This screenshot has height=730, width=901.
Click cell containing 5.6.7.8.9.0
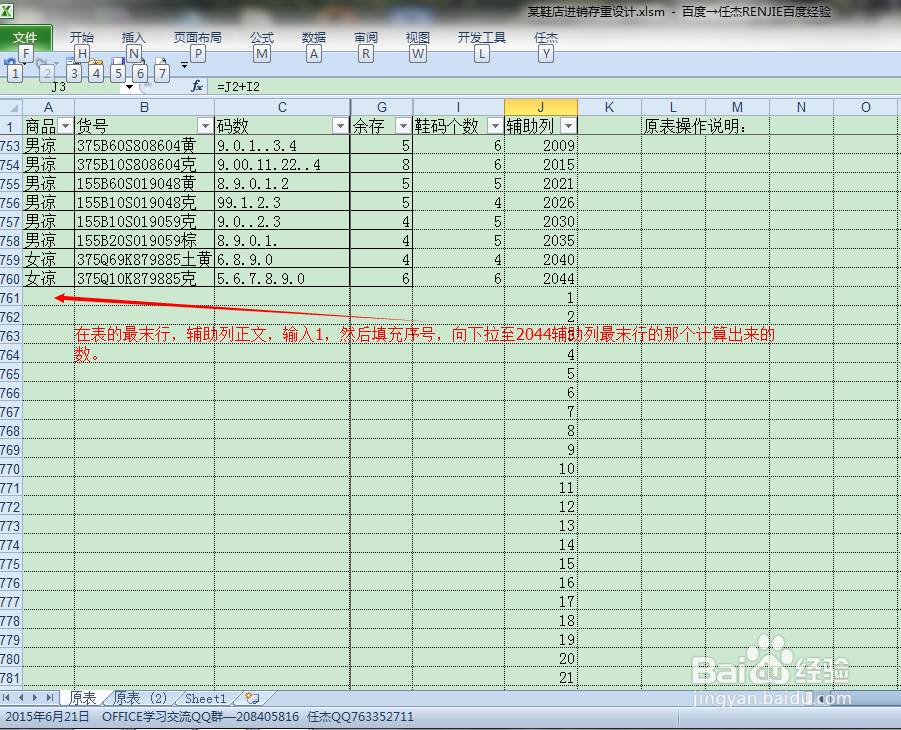(282, 279)
